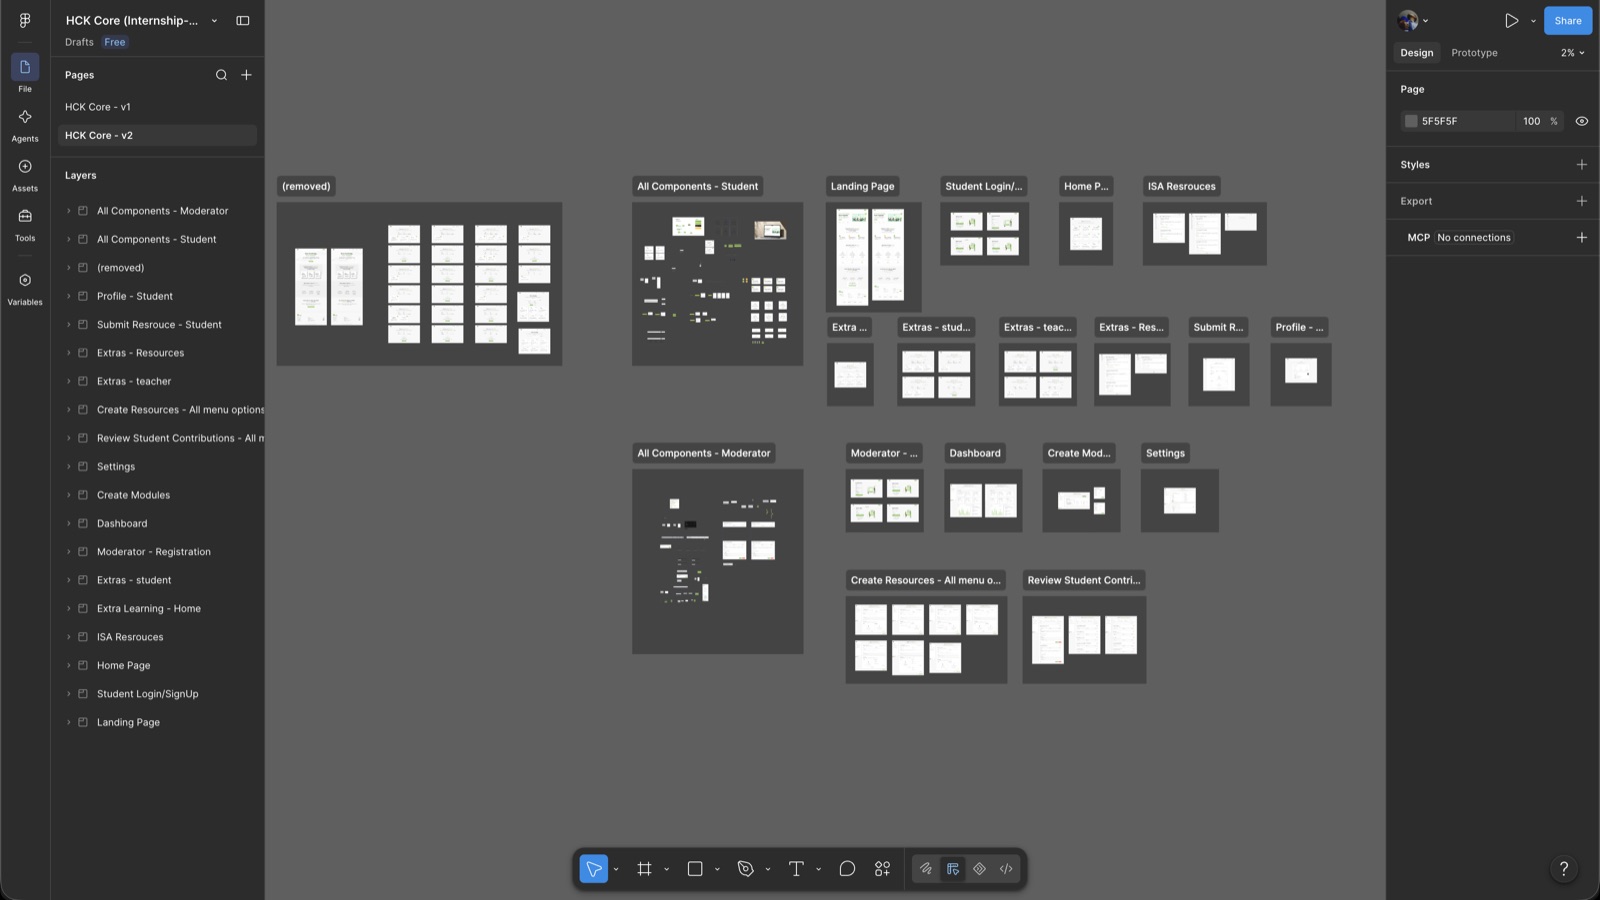
Task: Open the Assets sidebar panel
Action: 25,166
